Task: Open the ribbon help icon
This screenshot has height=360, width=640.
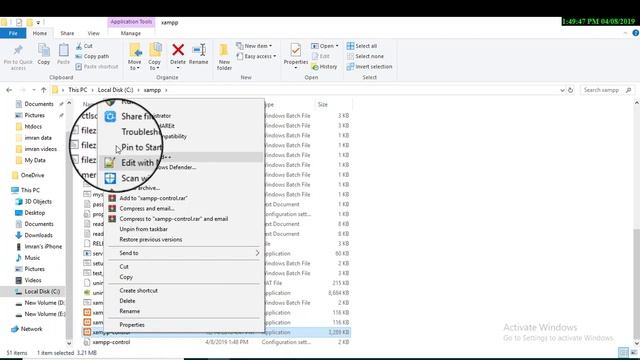Action: click(x=636, y=33)
